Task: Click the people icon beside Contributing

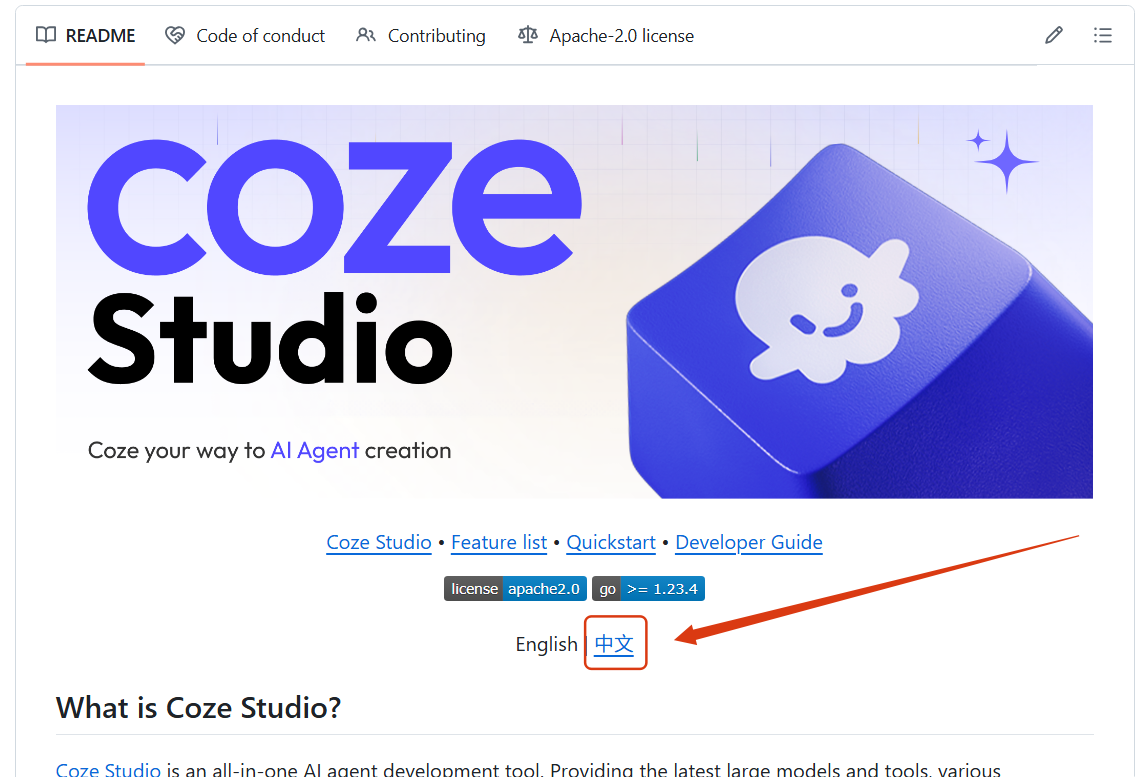Action: click(x=366, y=35)
